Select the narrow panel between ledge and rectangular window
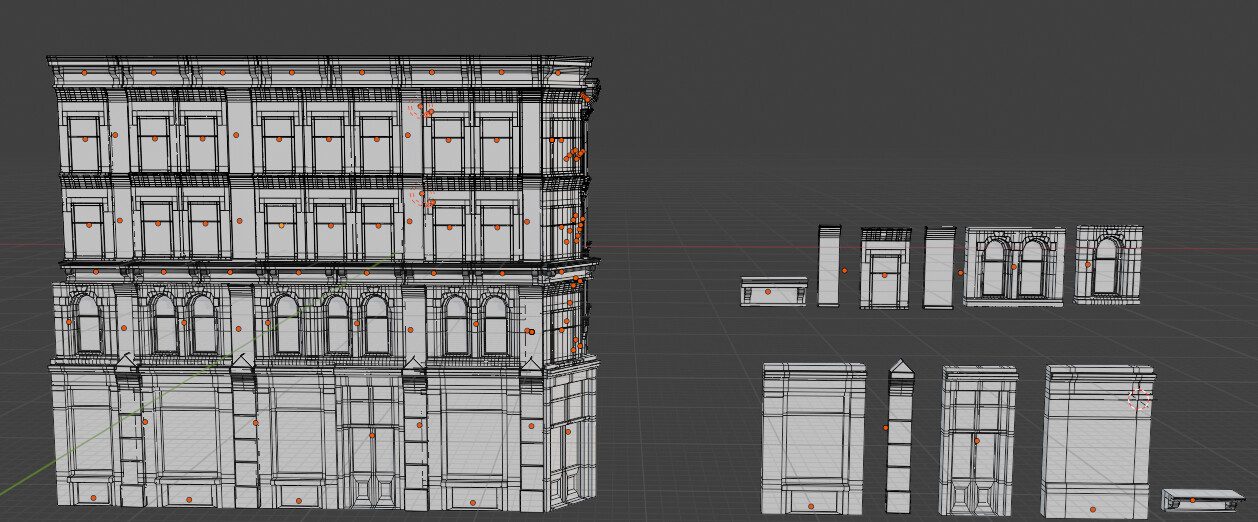1258x522 pixels. [x=829, y=266]
